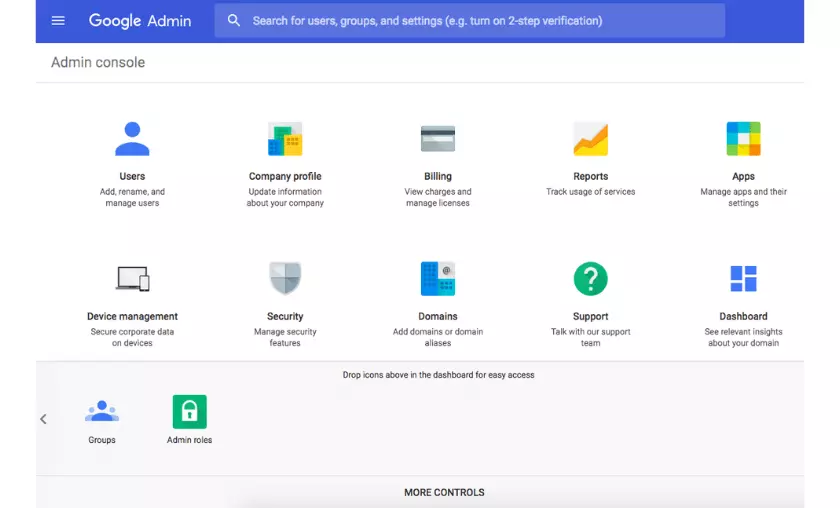840x508 pixels.
Task: Click the Device management label
Action: pyautogui.click(x=132, y=317)
